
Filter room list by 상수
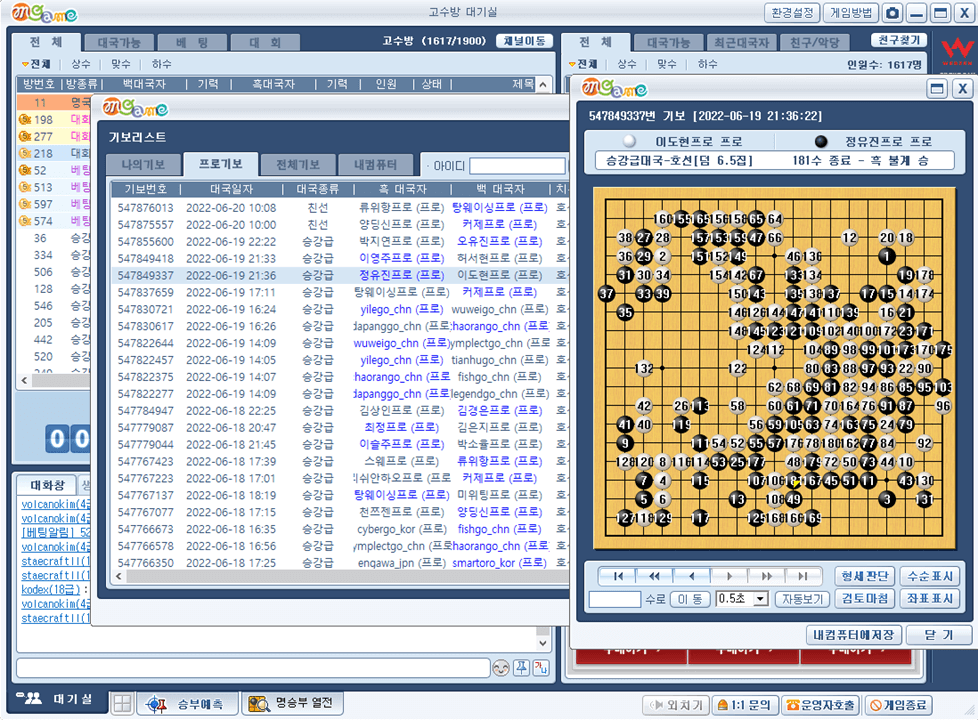click(x=80, y=64)
